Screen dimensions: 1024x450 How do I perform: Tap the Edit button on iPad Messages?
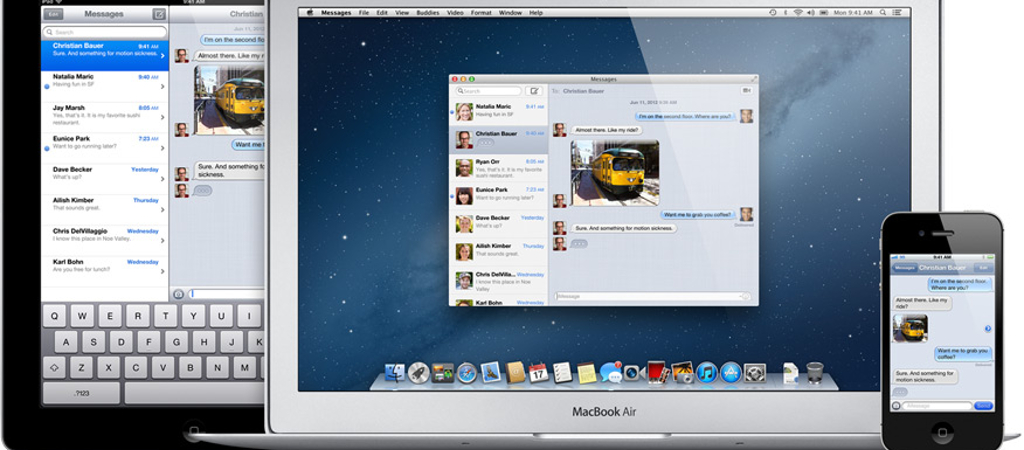click(x=53, y=14)
